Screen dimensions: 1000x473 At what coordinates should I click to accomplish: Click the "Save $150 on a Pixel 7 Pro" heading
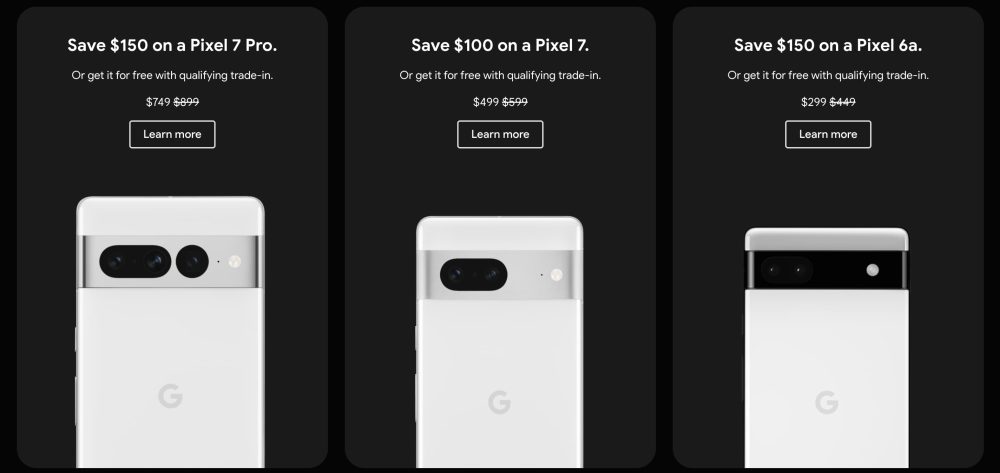(x=172, y=45)
